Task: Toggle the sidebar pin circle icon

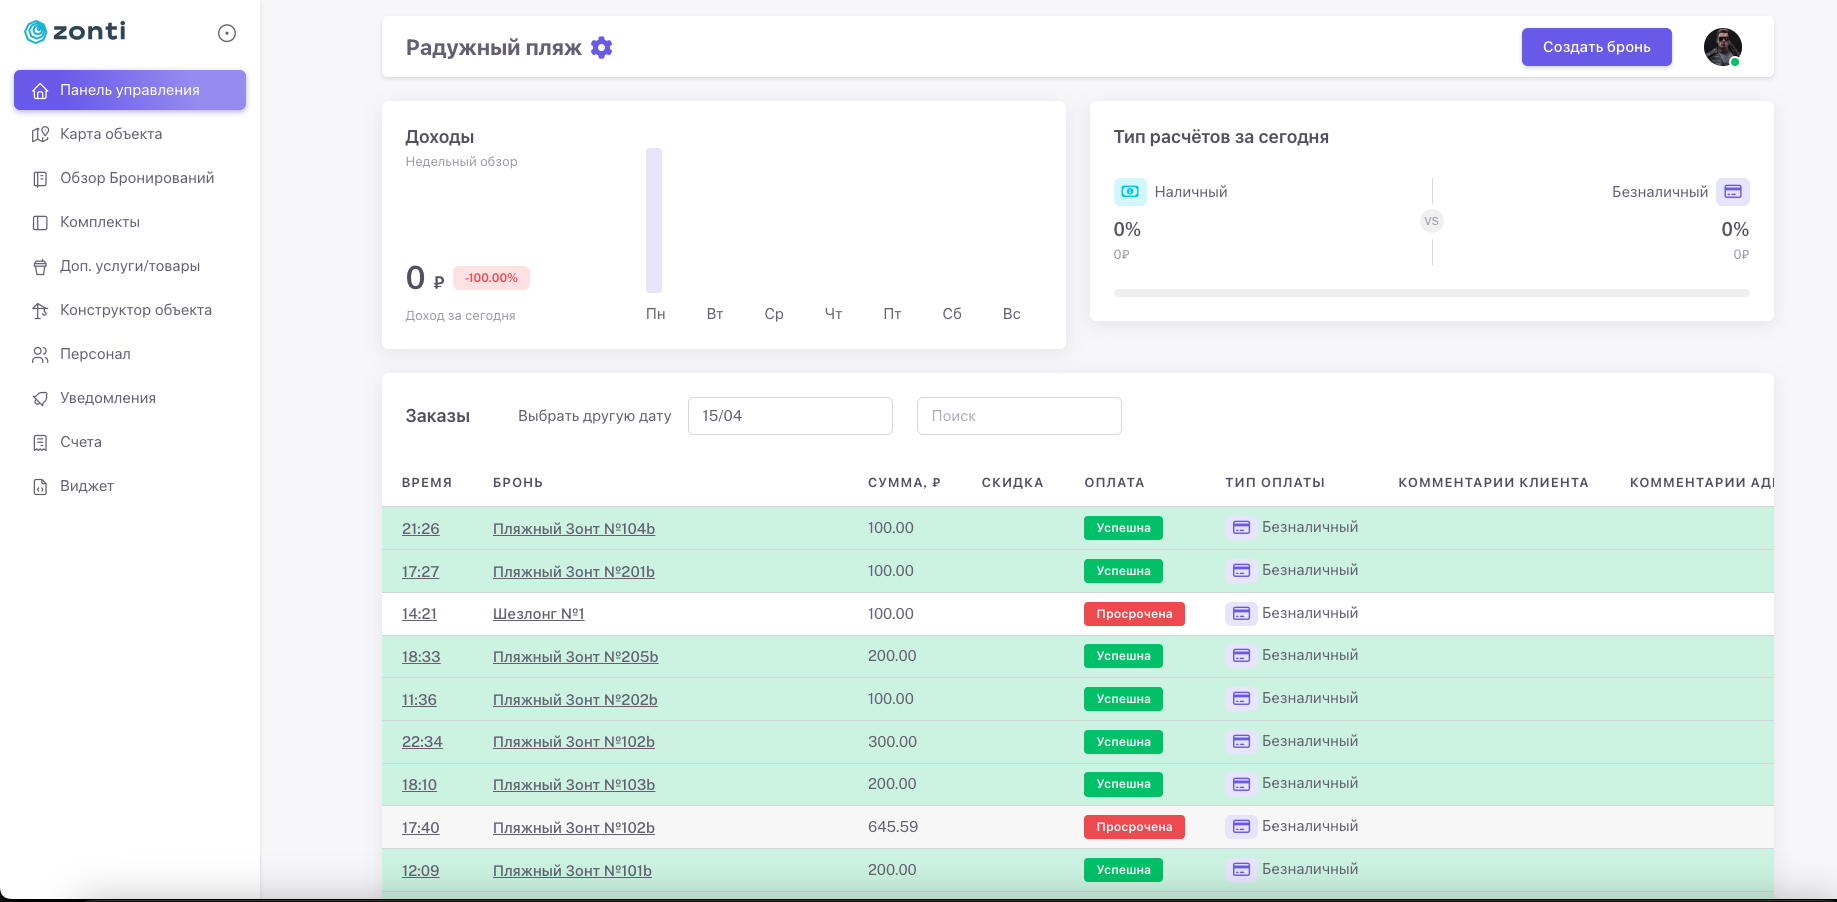Action: pos(227,33)
